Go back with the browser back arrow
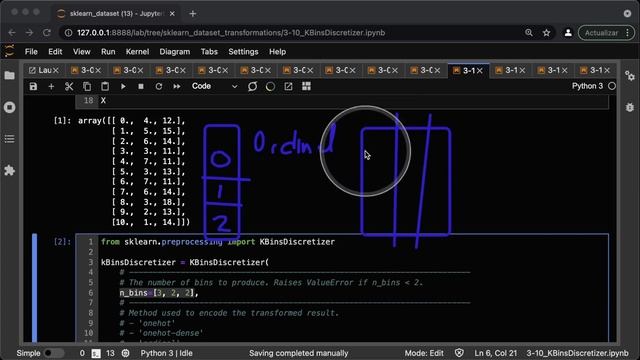Image resolution: width=640 pixels, height=360 pixels. coord(12,33)
